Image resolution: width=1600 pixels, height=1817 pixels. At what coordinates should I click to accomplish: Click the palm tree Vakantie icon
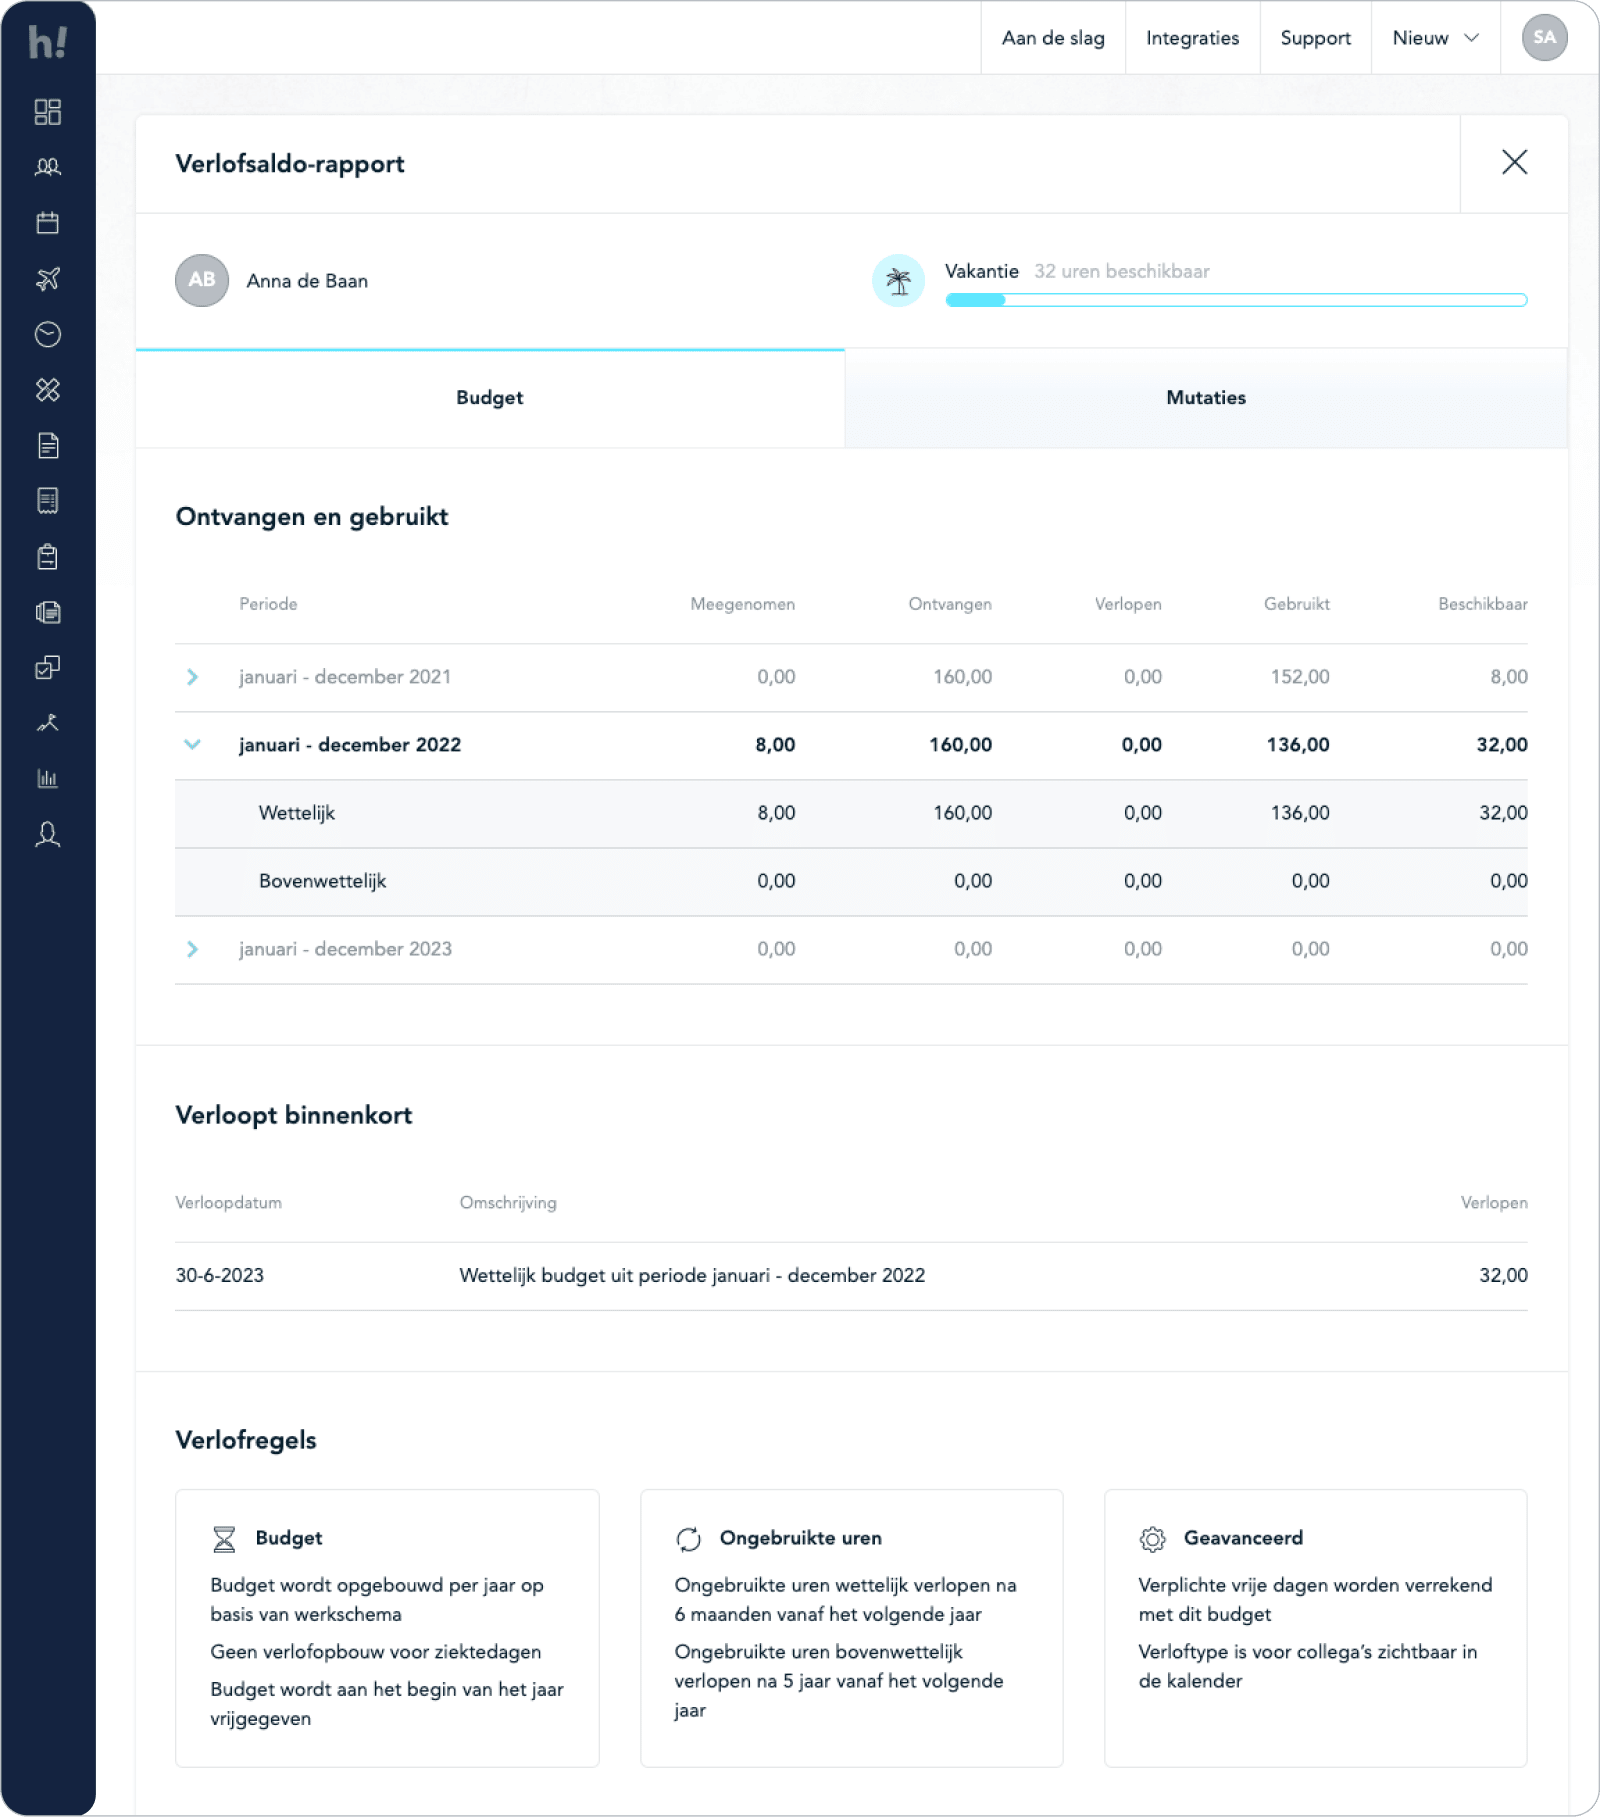(x=898, y=281)
